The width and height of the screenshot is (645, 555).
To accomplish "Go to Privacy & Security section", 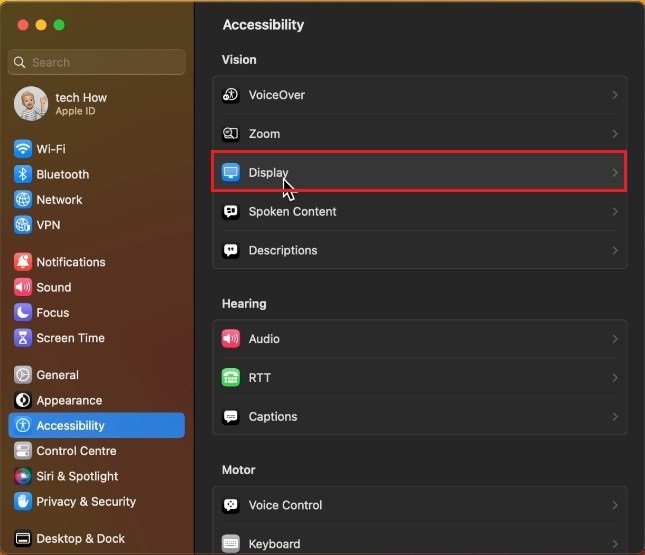I will pos(85,502).
